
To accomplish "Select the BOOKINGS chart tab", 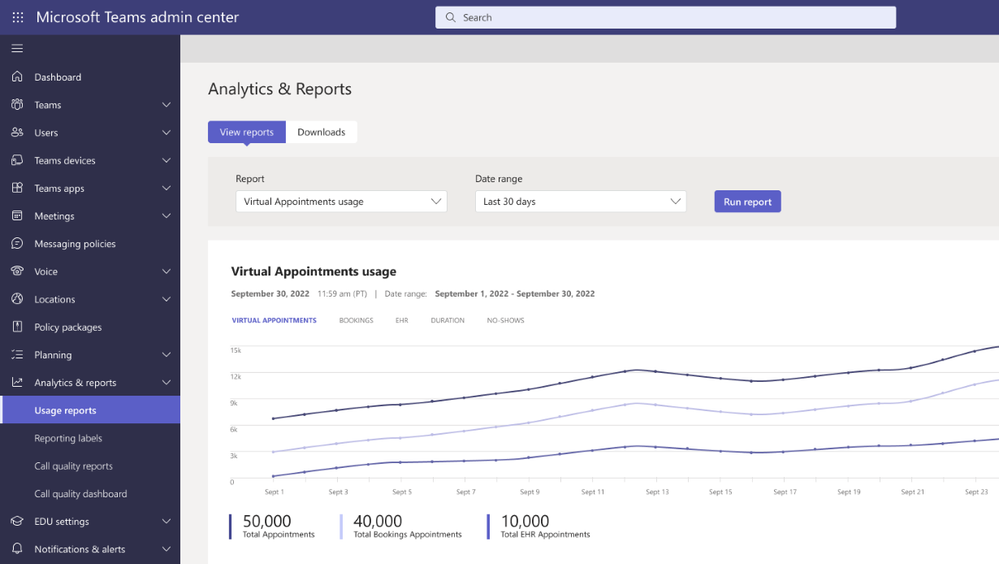I will pos(356,321).
